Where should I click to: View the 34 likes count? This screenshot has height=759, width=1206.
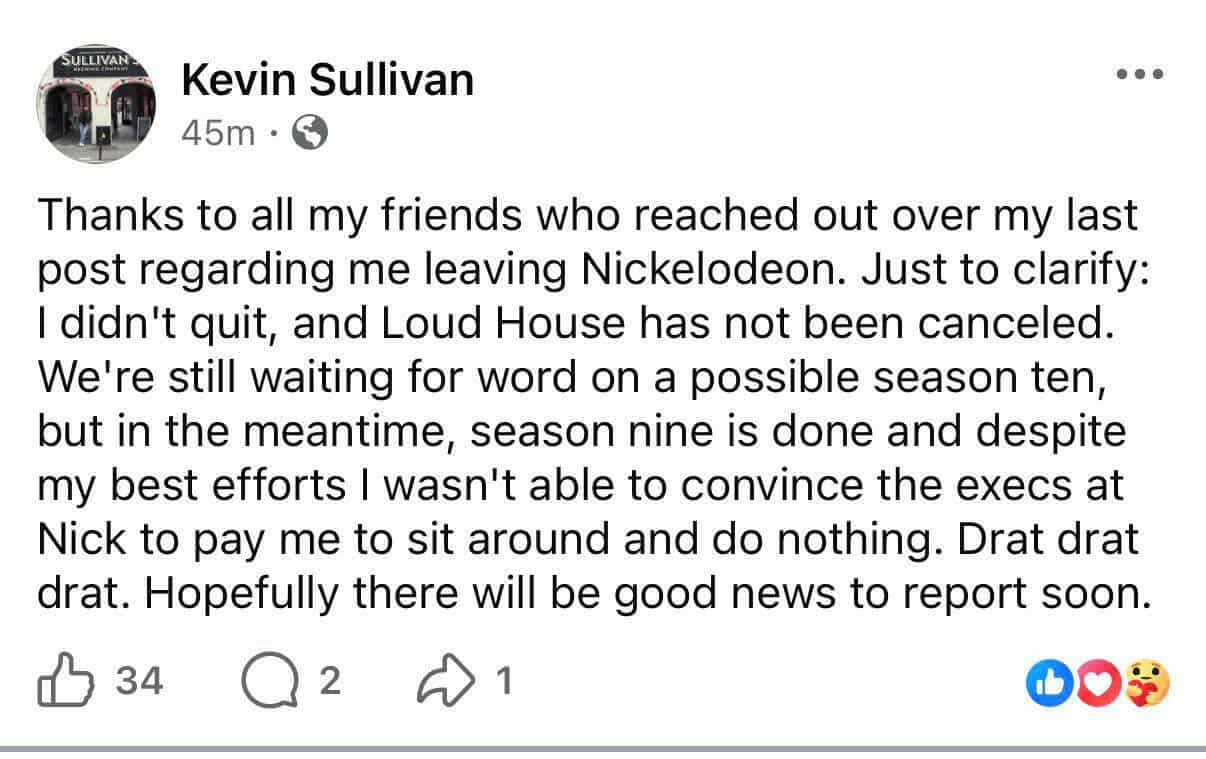click(139, 682)
